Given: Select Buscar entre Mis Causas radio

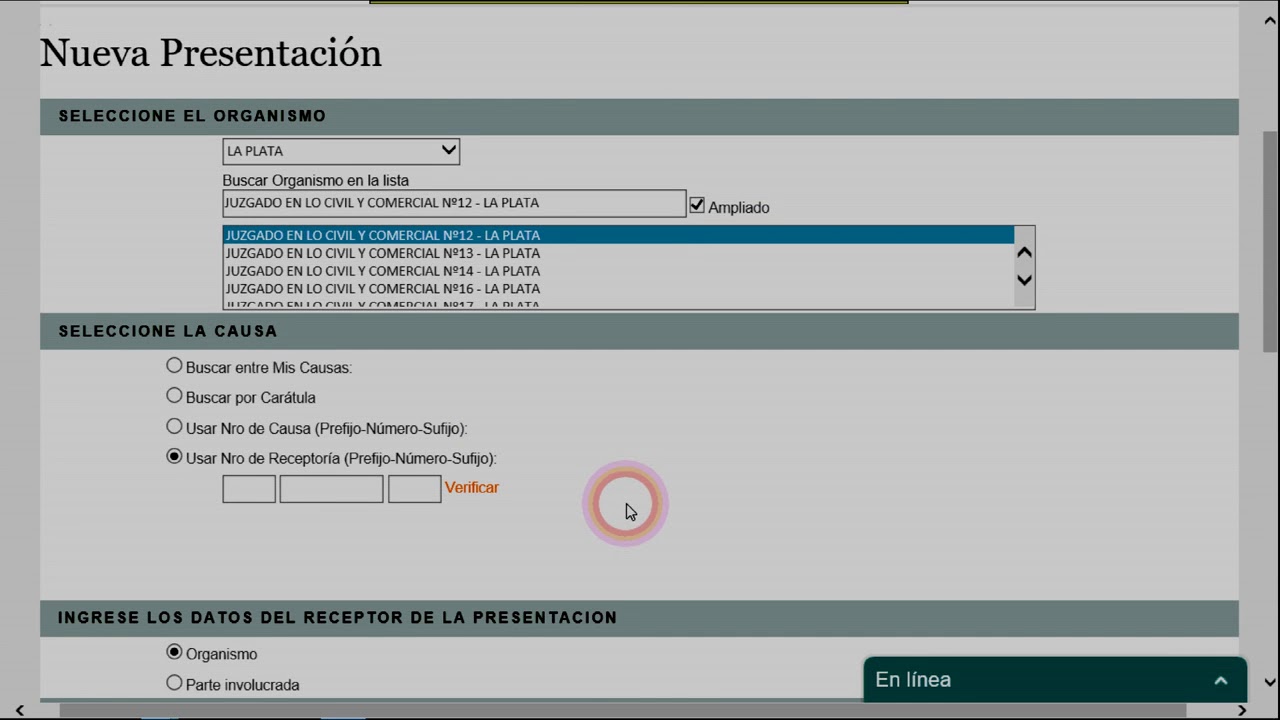Looking at the screenshot, I should 174,366.
